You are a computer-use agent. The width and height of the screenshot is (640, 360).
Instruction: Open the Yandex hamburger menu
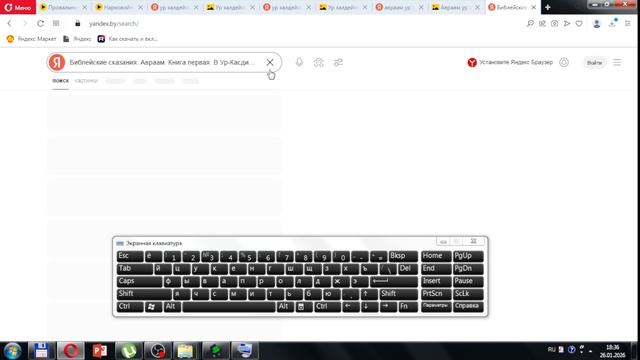(617, 62)
